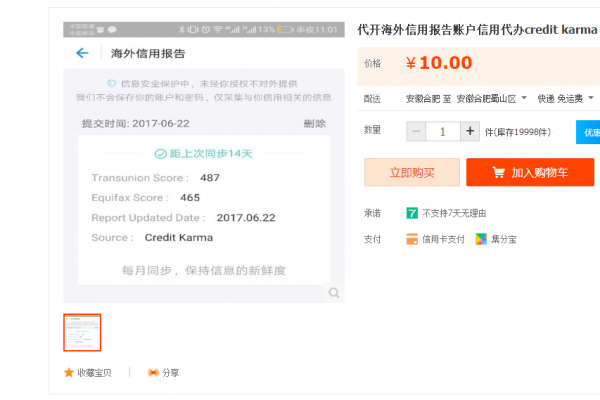Click the 海外信用报告 page heading
Screen dimensions: 600x400
tap(148, 53)
